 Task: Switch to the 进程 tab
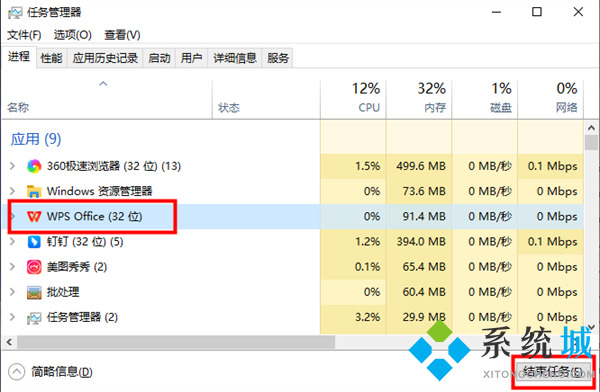19,57
